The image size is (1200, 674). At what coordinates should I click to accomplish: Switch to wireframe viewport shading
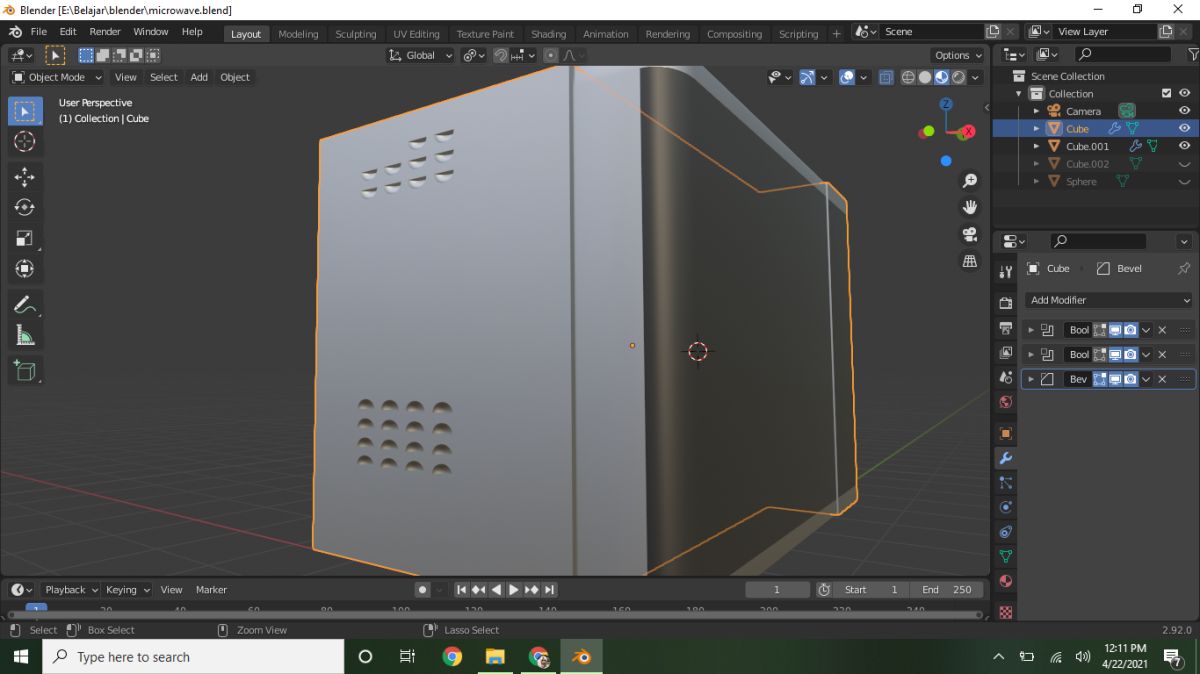pyautogui.click(x=908, y=77)
